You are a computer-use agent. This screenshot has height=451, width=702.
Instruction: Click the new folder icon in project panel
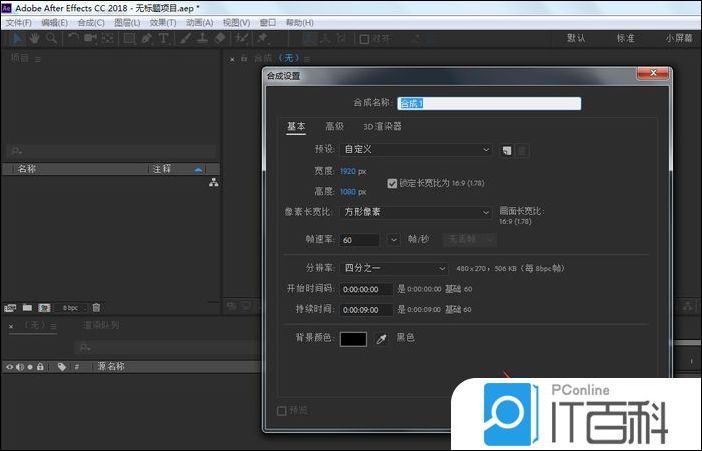[x=28, y=308]
